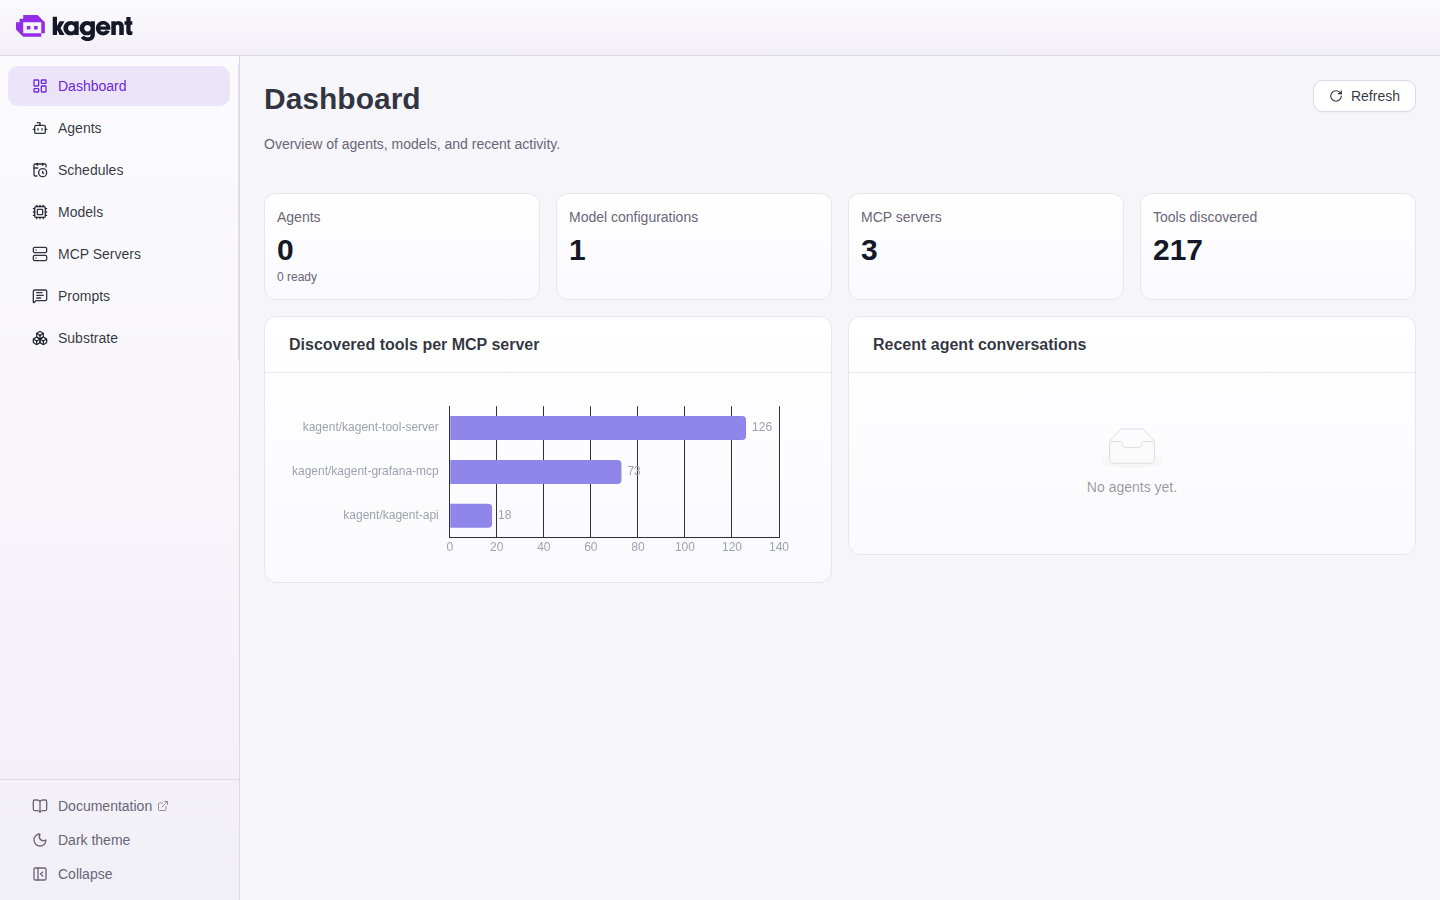Image resolution: width=1440 pixels, height=900 pixels.
Task: Click the '100' x-axis tick label
Action: (x=685, y=547)
